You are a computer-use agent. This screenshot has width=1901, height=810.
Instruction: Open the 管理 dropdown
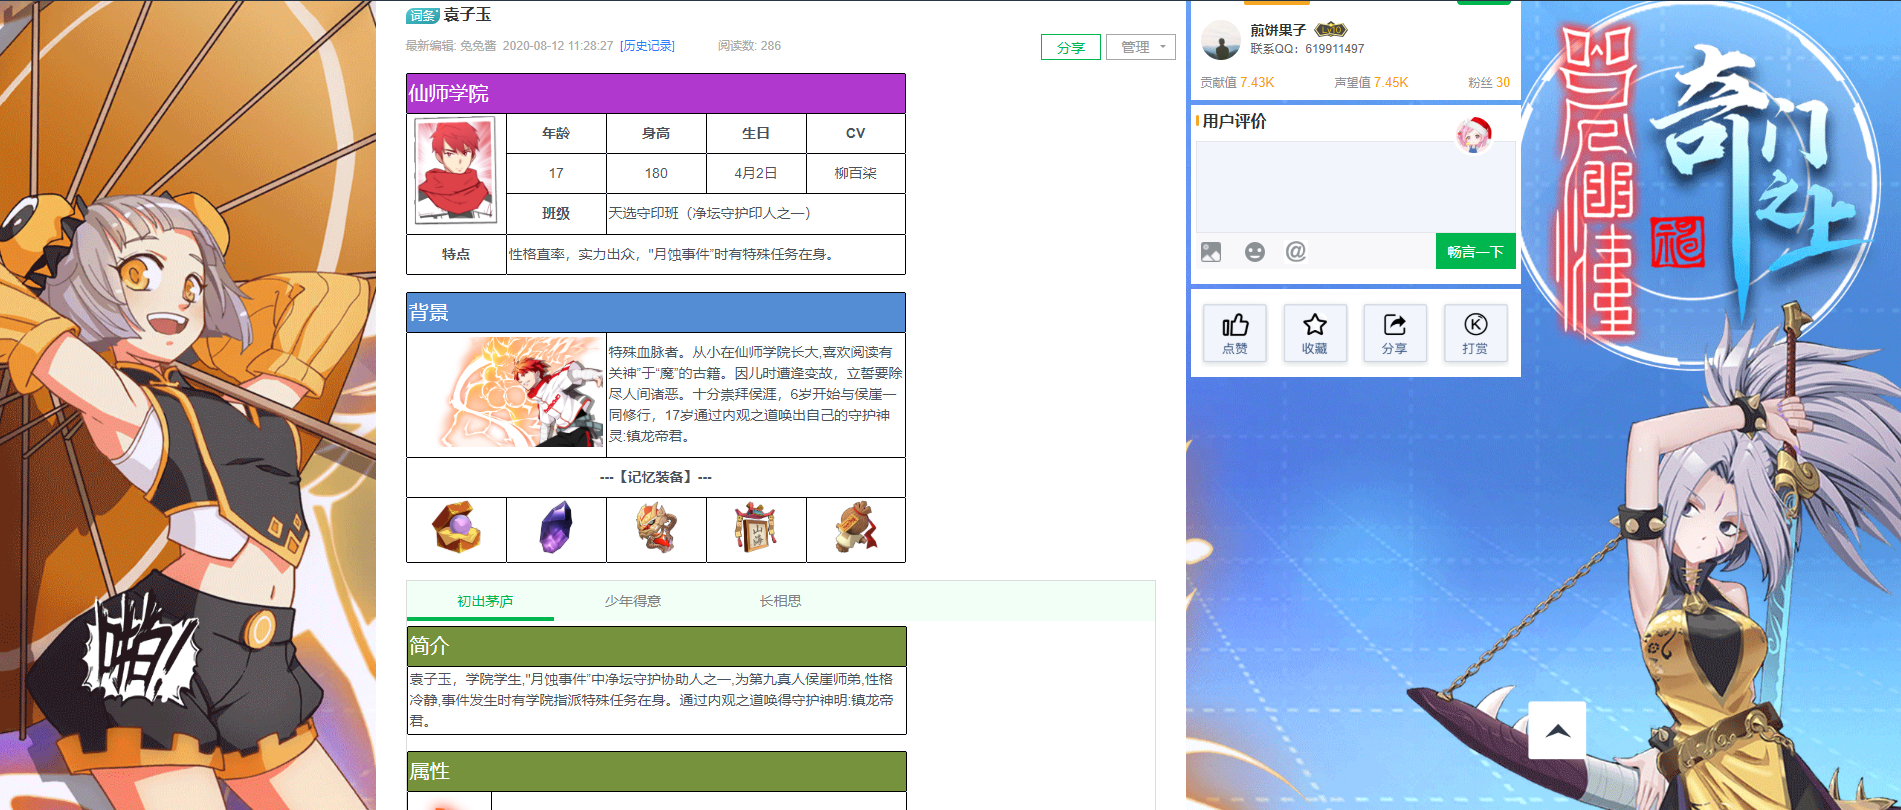click(x=1141, y=47)
